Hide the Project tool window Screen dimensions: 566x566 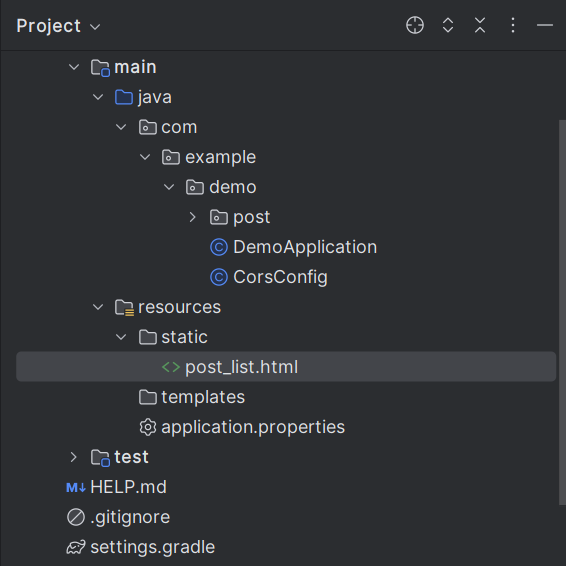[545, 25]
